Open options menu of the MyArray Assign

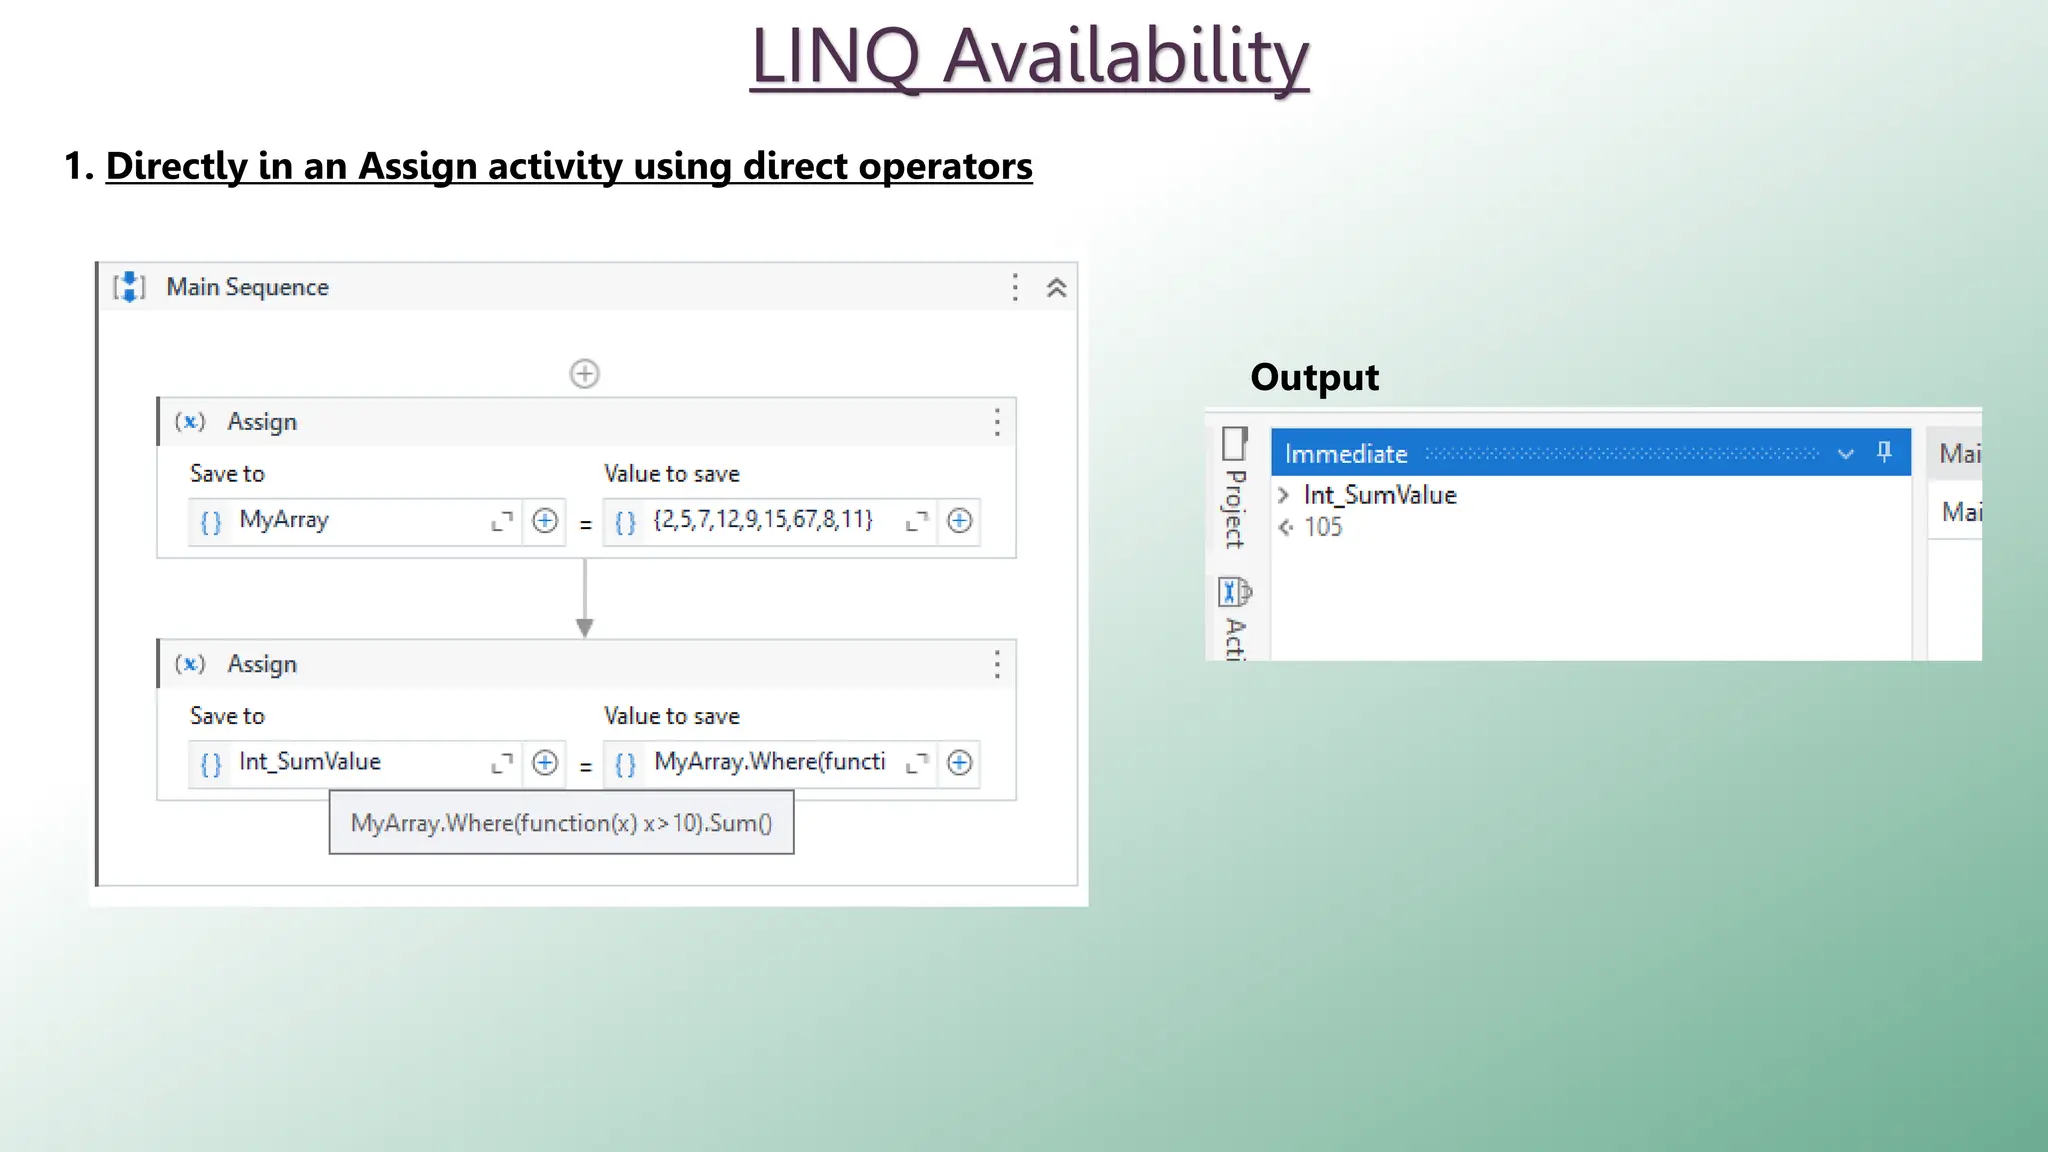point(997,421)
